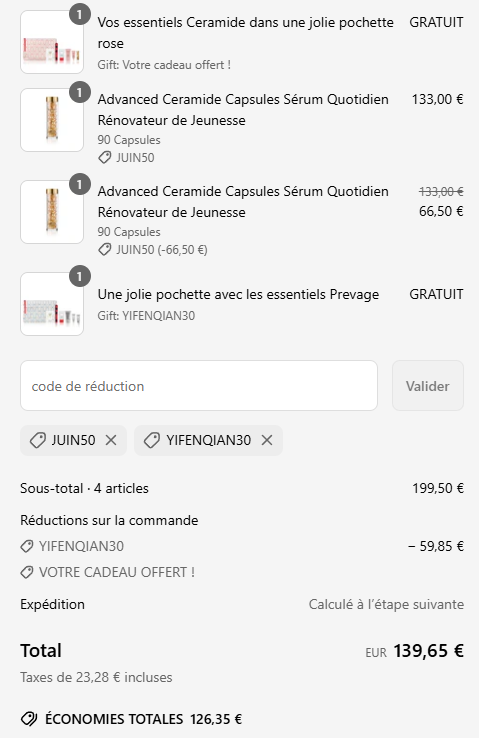This screenshot has height=738, width=479.
Task: Click the Valider button
Action: click(428, 385)
